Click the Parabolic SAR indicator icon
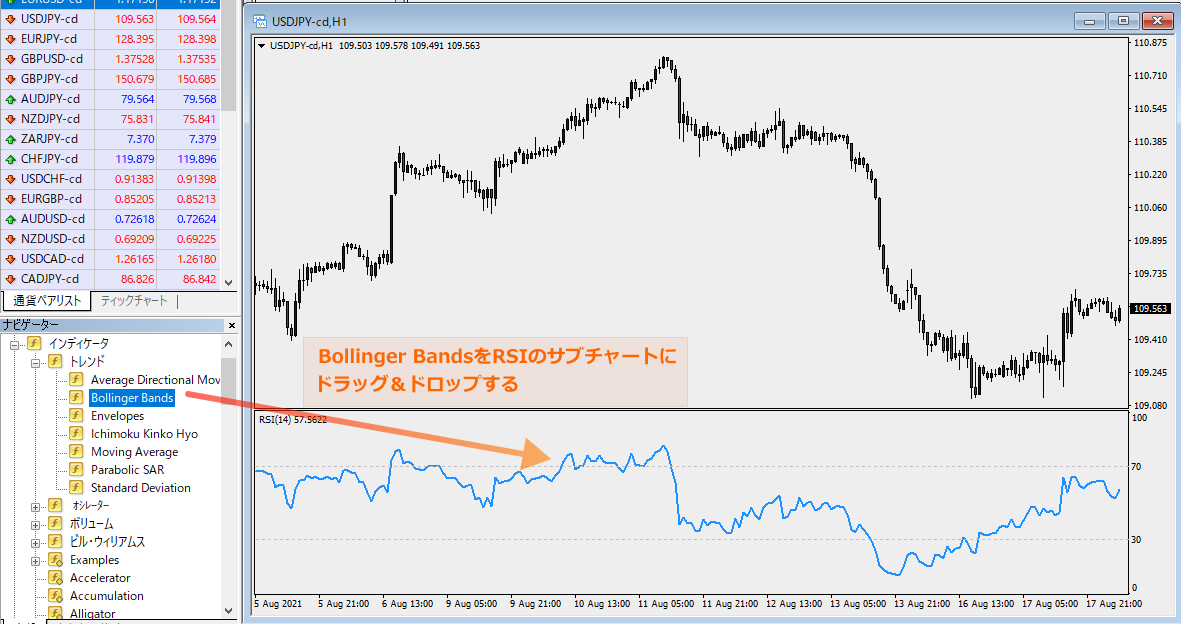 76,470
